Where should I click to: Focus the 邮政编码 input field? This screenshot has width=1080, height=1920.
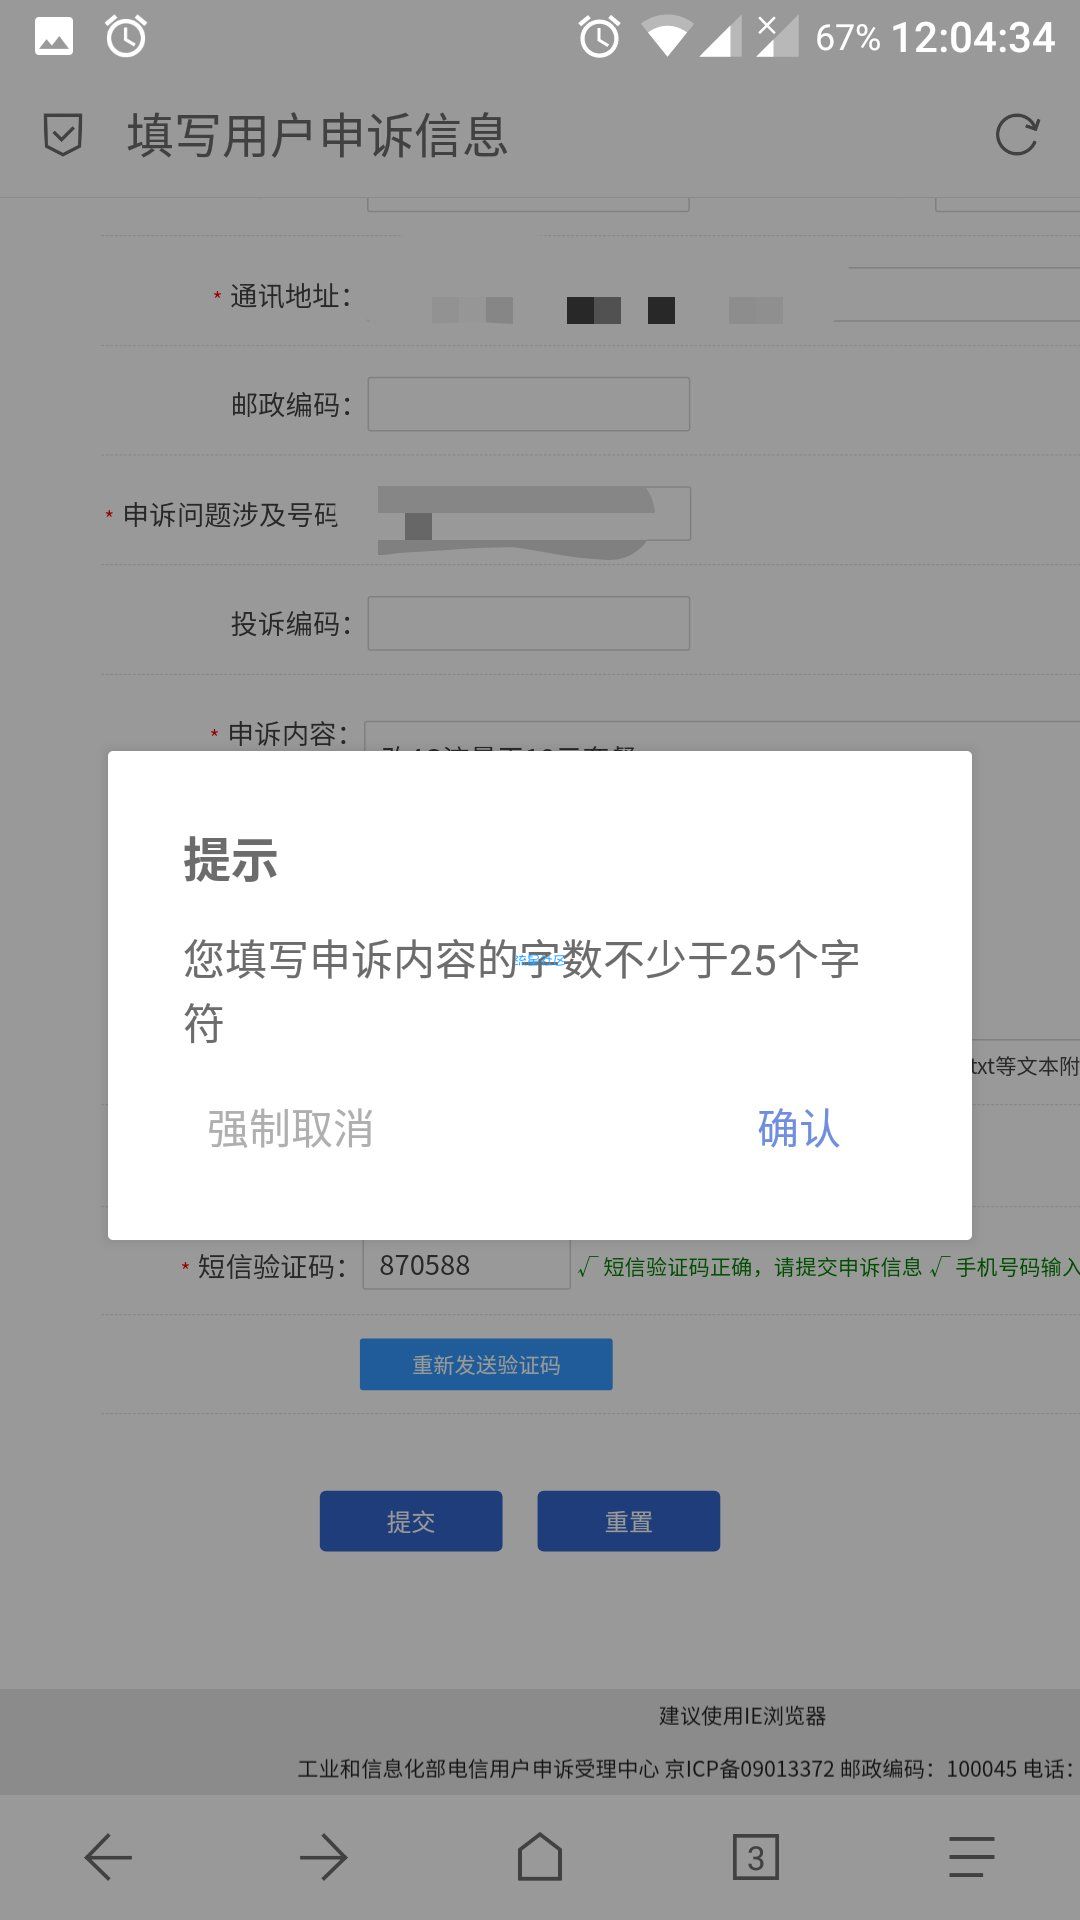[x=529, y=404]
